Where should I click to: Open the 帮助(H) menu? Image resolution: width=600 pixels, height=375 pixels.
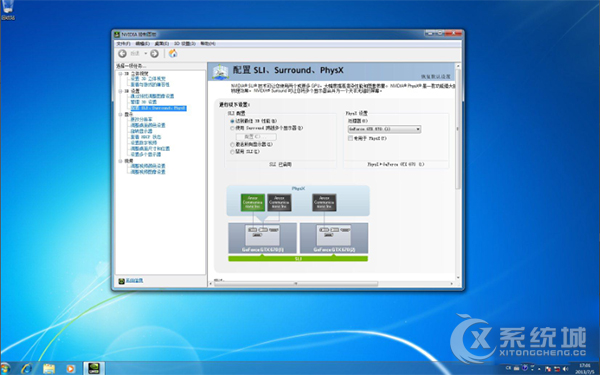point(208,44)
